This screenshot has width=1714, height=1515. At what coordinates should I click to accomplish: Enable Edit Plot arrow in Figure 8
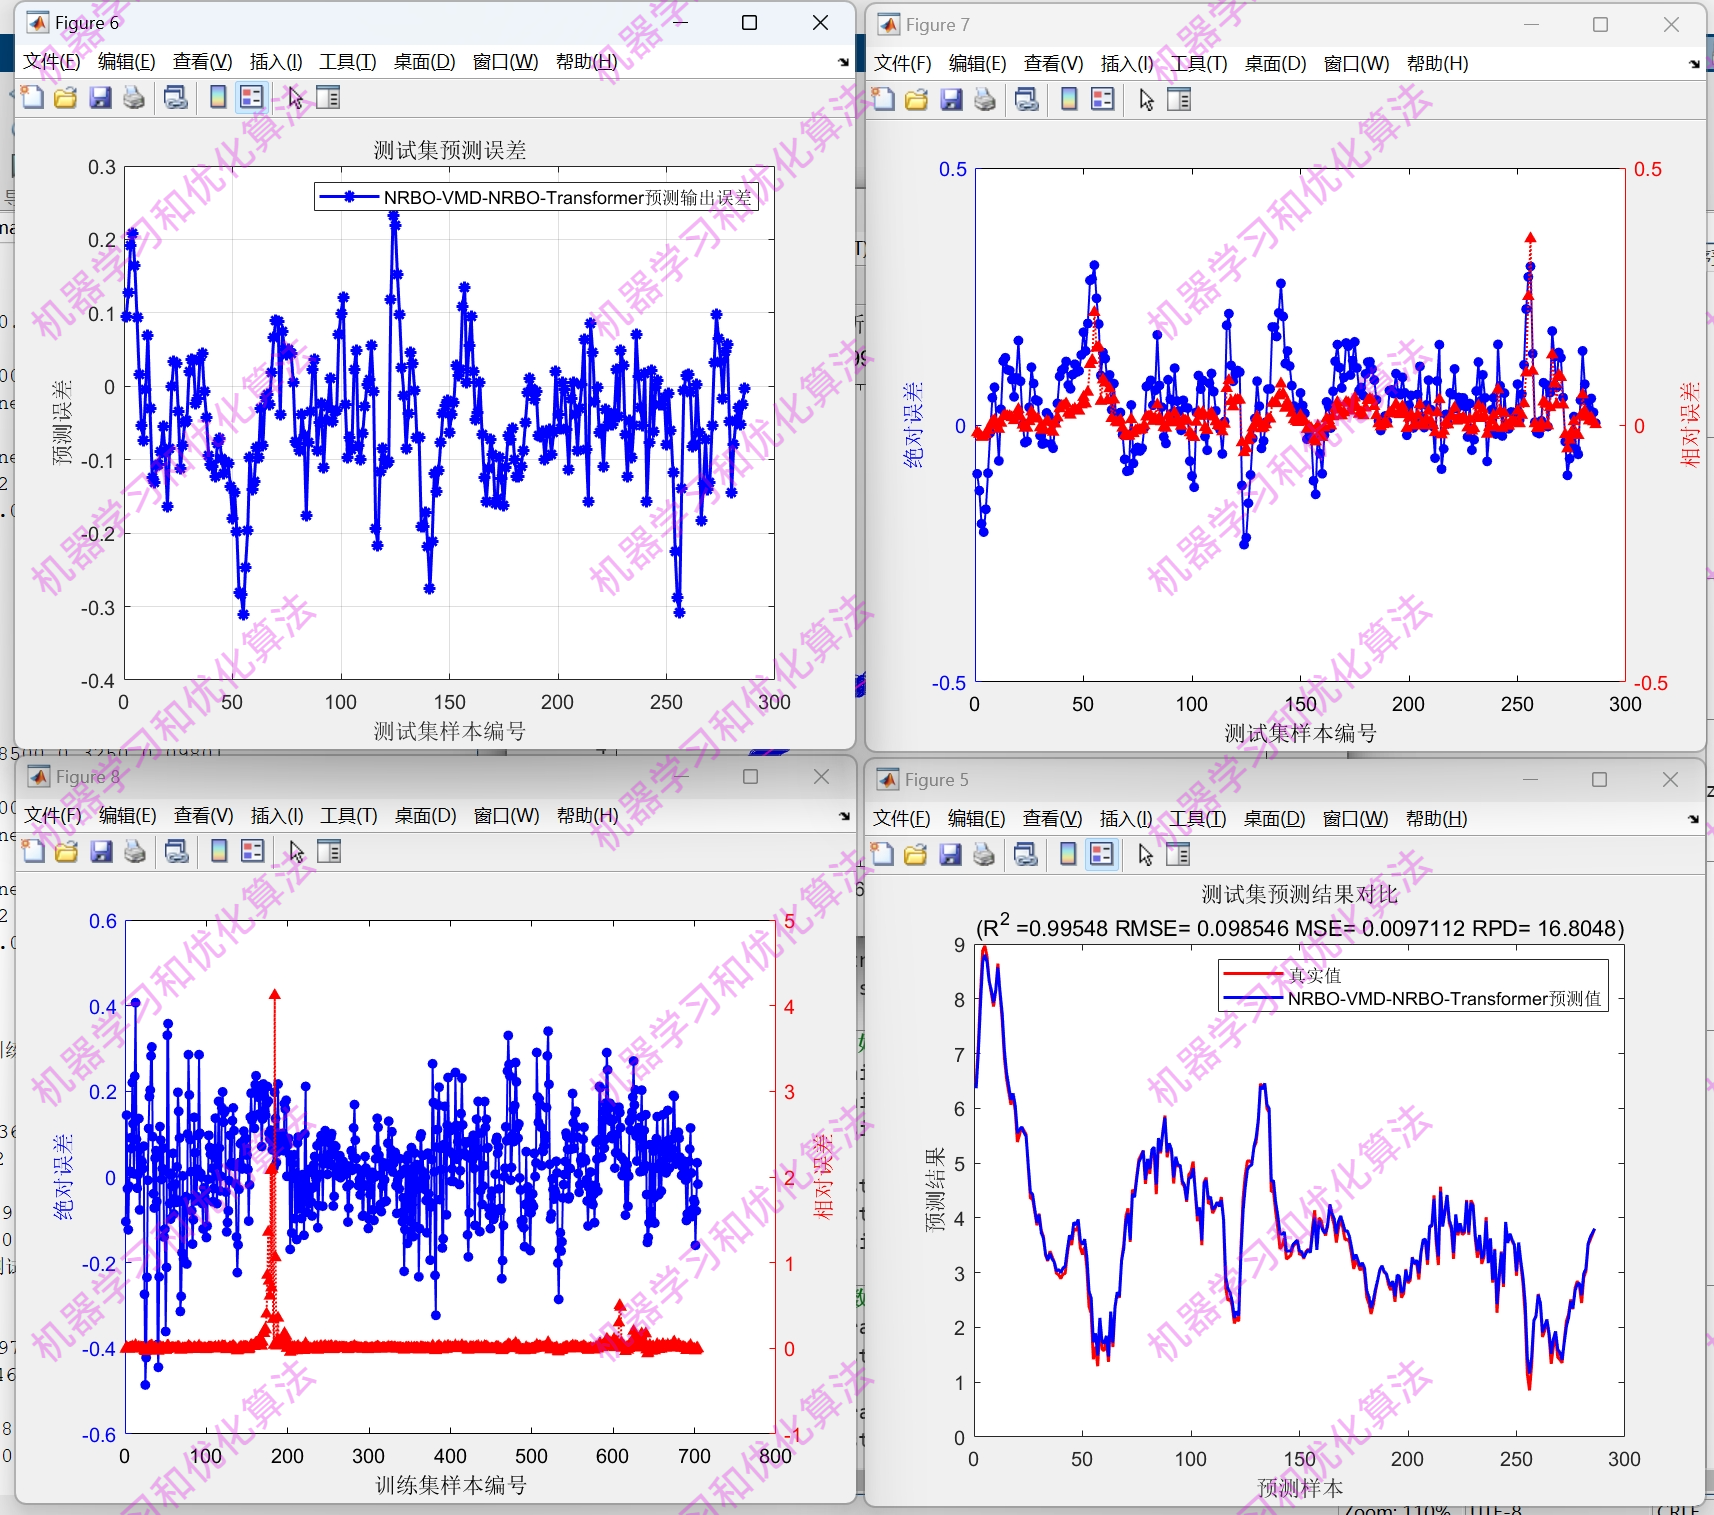pos(297,851)
